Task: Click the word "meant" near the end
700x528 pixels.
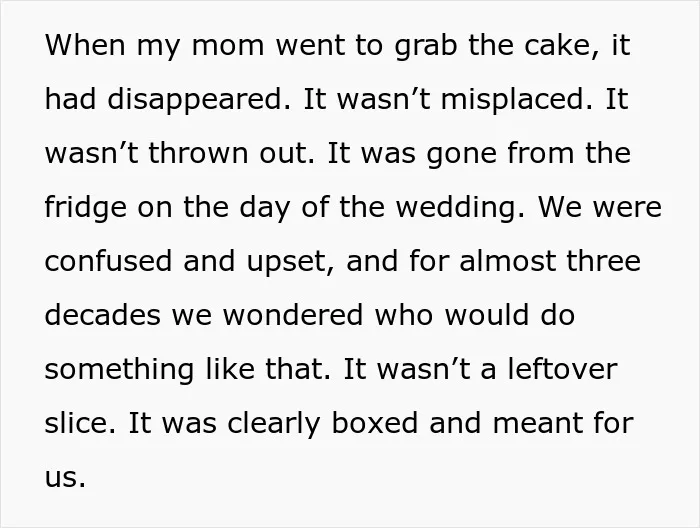Action: click(529, 424)
